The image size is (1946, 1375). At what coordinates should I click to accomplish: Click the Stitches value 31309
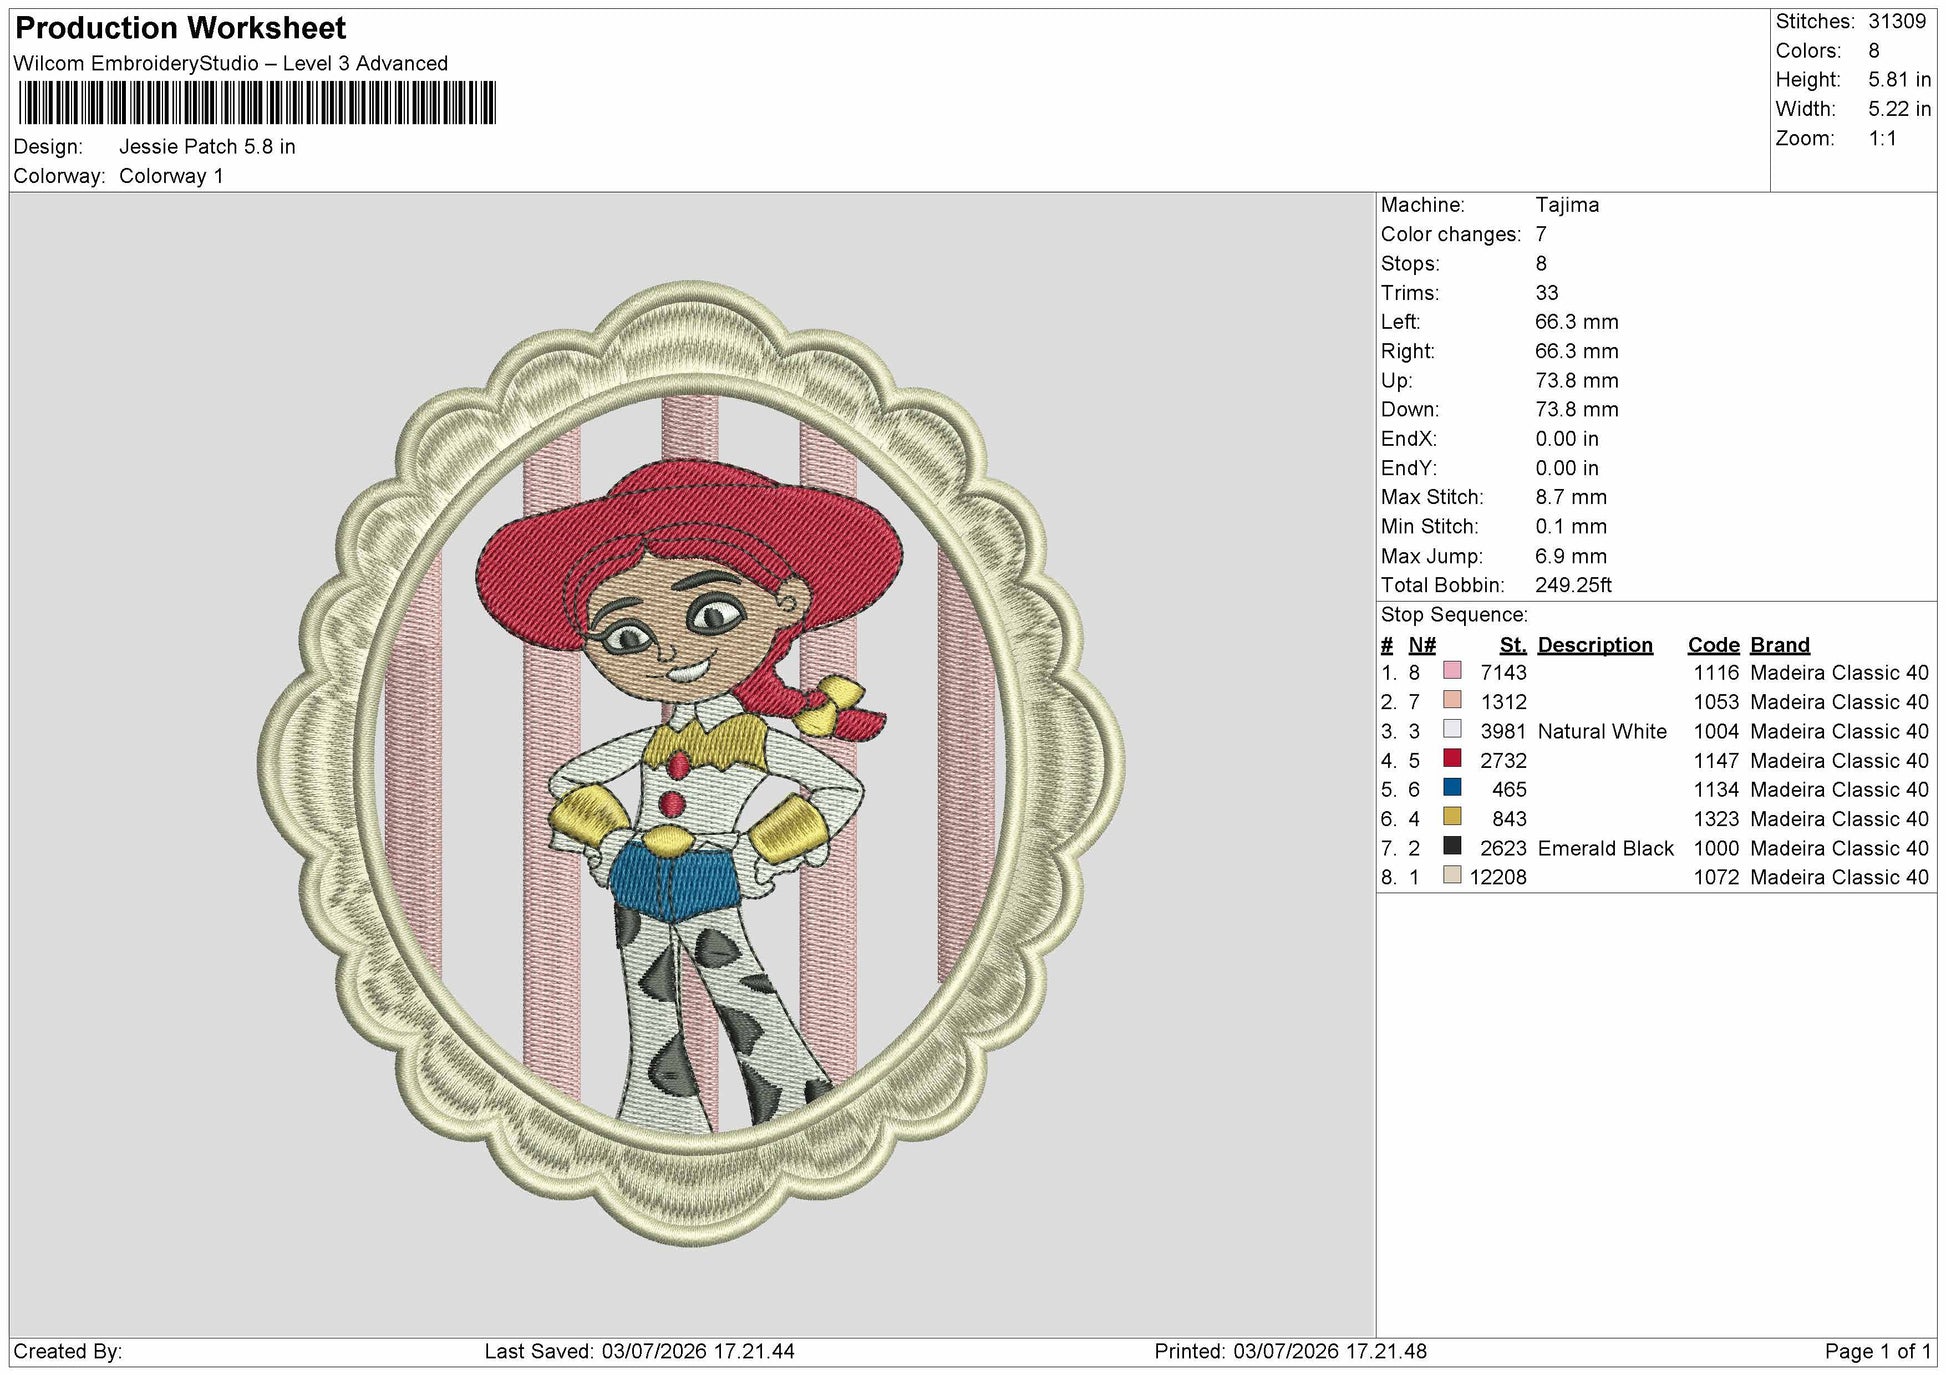click(x=1897, y=21)
